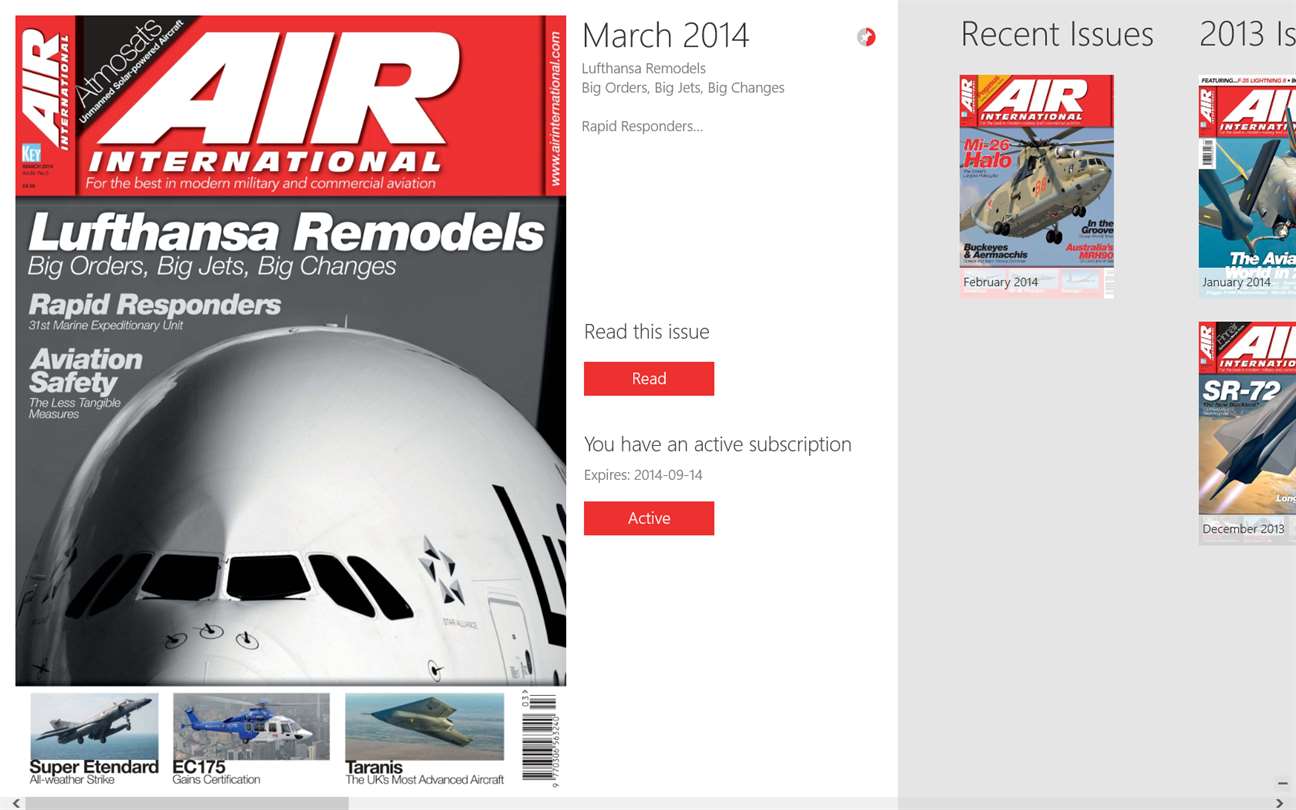Jump to the 2013 Issues section heading

pos(1247,35)
